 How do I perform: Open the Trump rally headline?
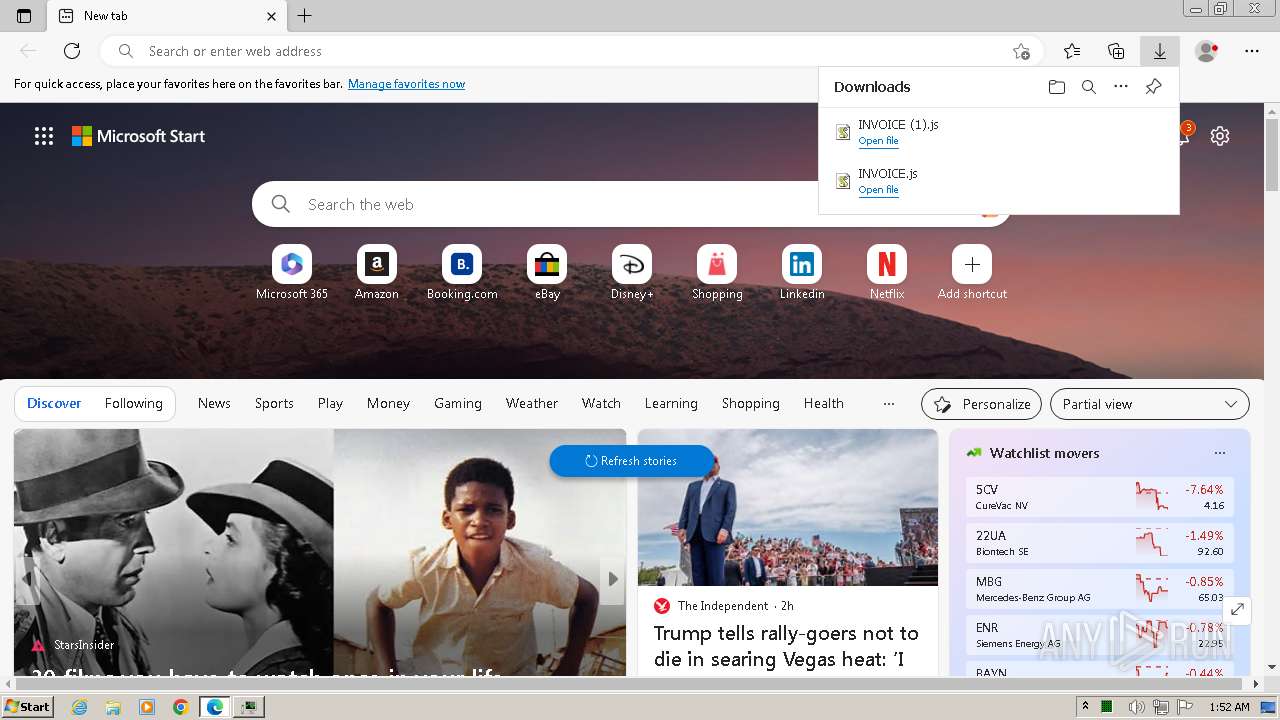[786, 646]
